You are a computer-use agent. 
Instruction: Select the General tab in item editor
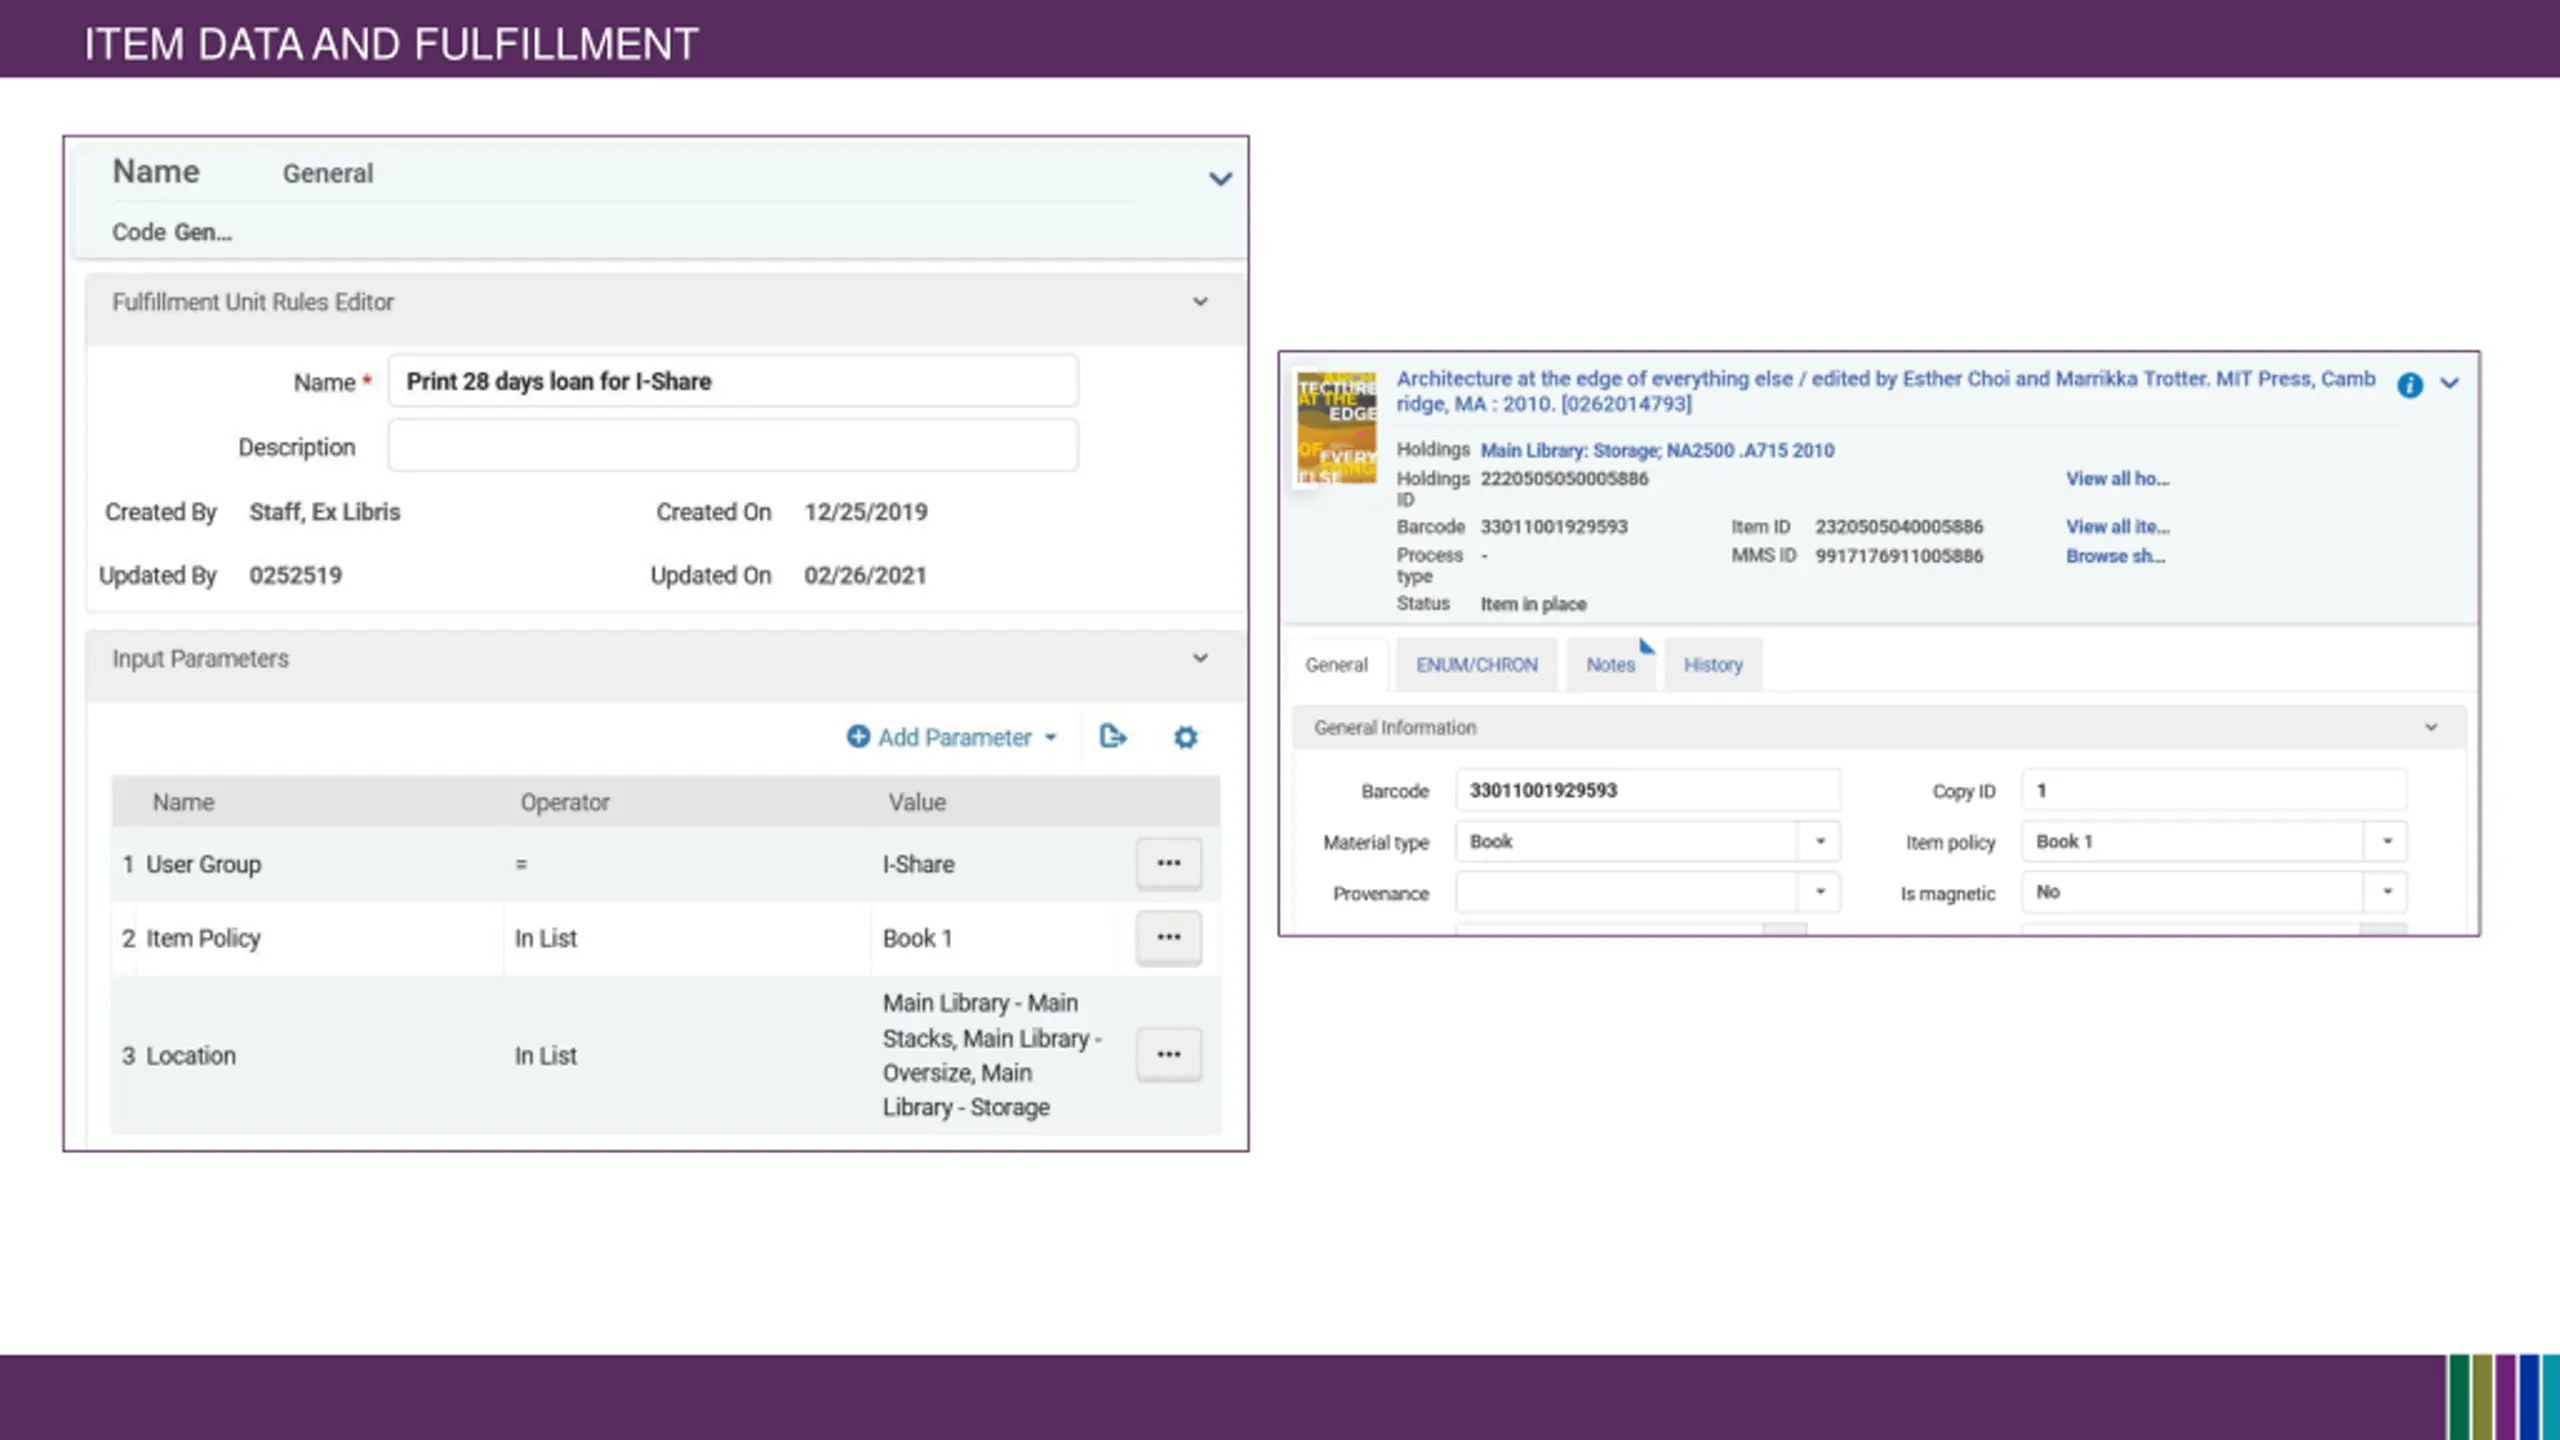point(1336,665)
